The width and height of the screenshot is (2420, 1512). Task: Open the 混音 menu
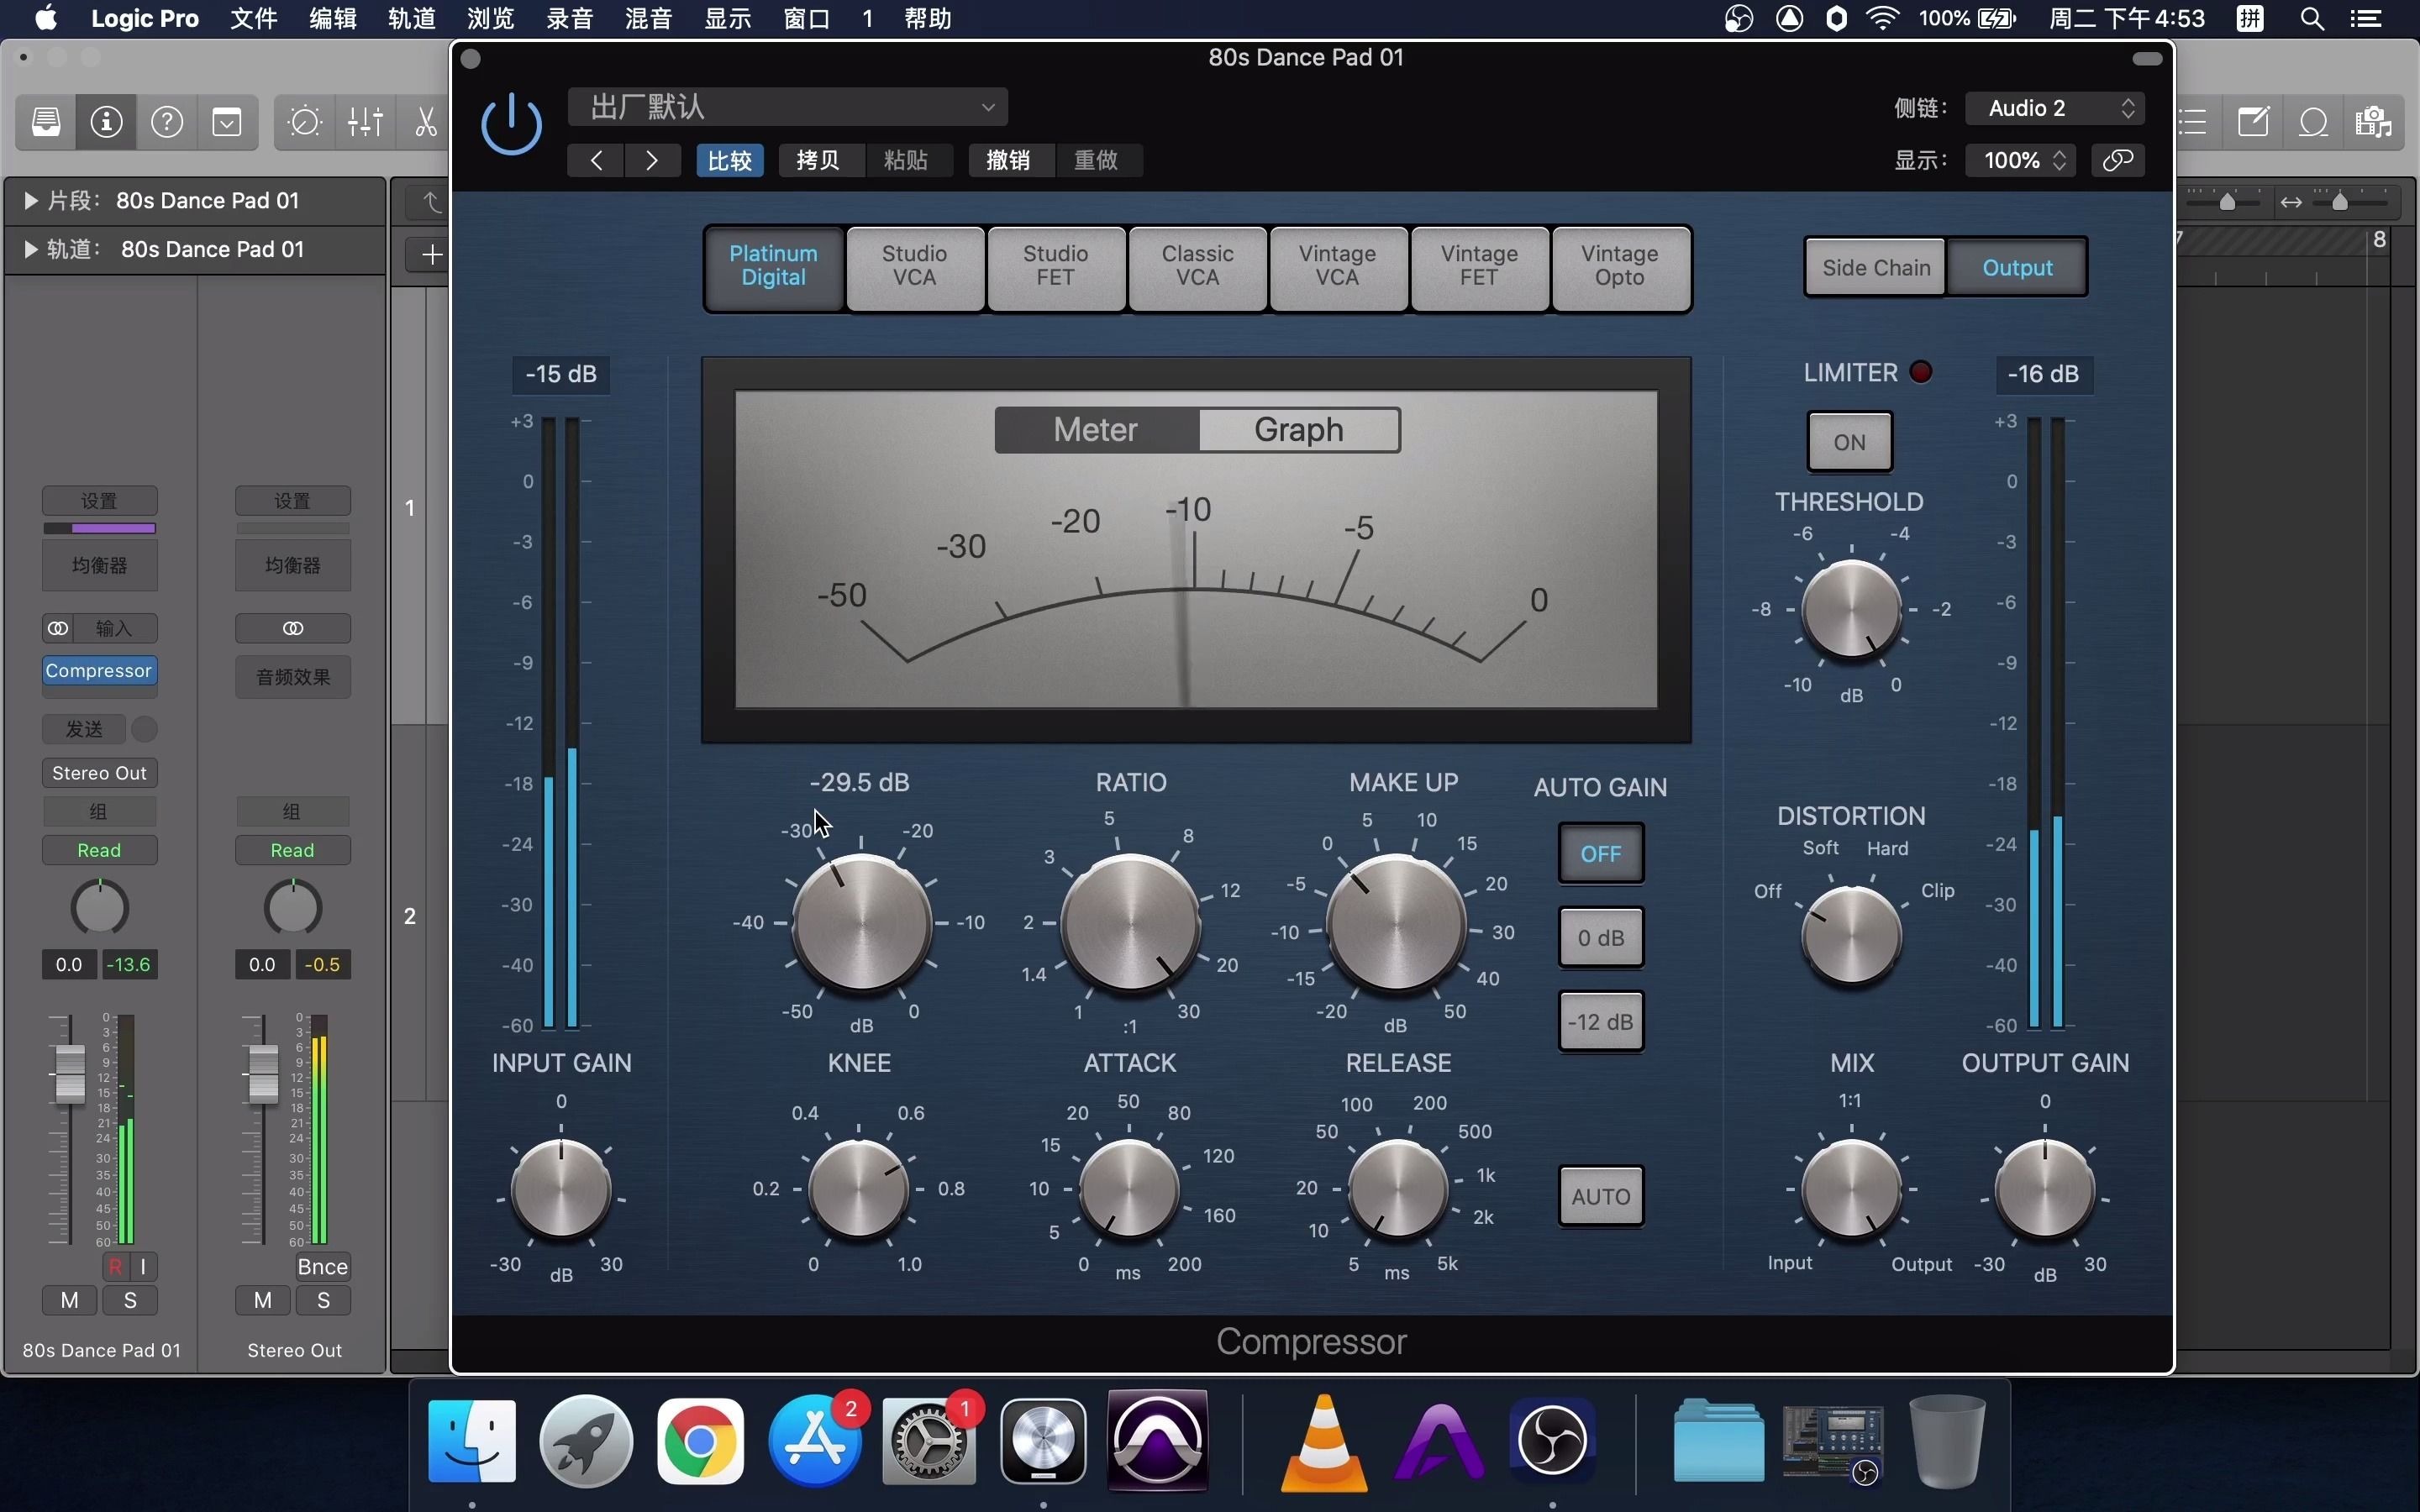[648, 18]
